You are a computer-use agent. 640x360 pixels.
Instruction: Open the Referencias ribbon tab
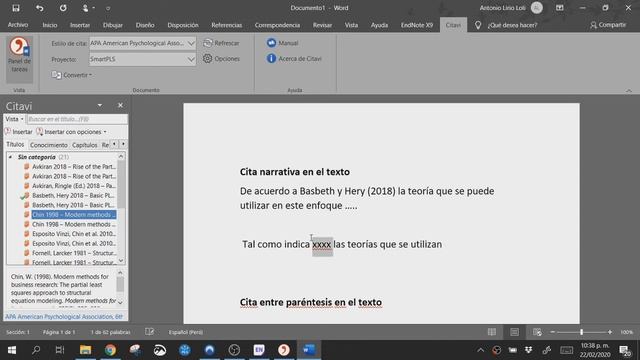tap(227, 25)
